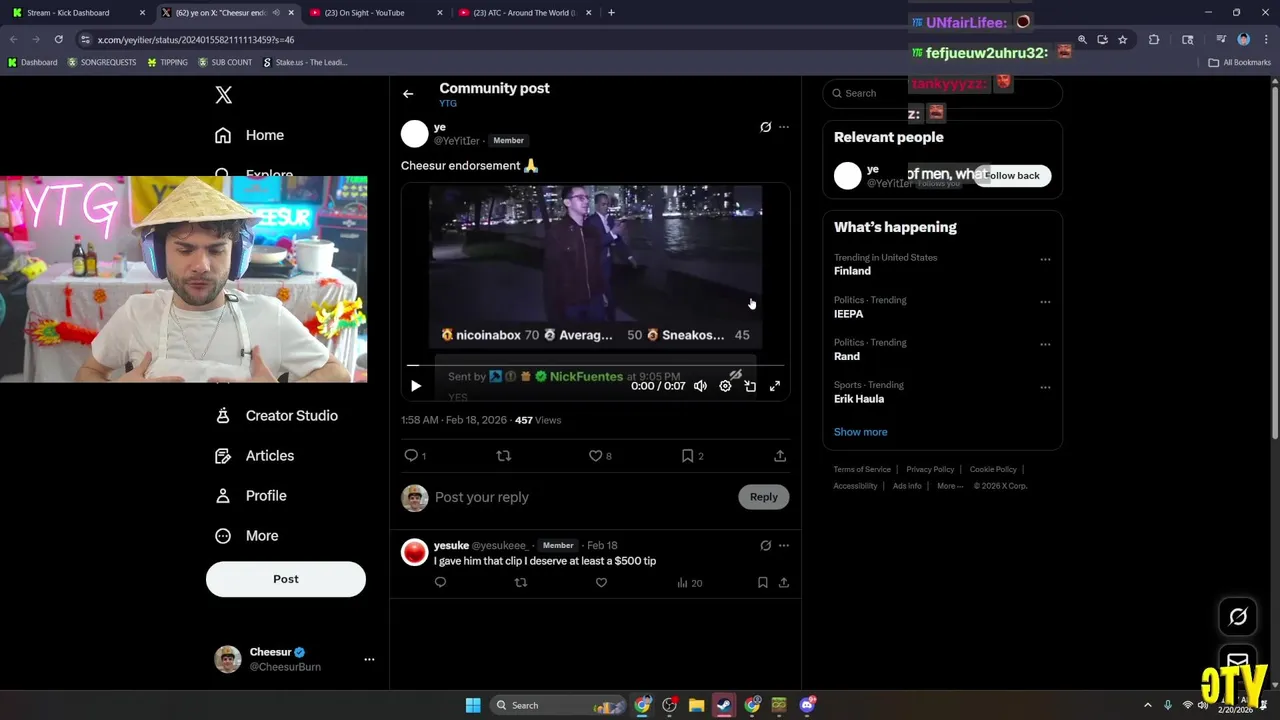Bookmark this page with the star
This screenshot has width=1280, height=720.
[1123, 39]
